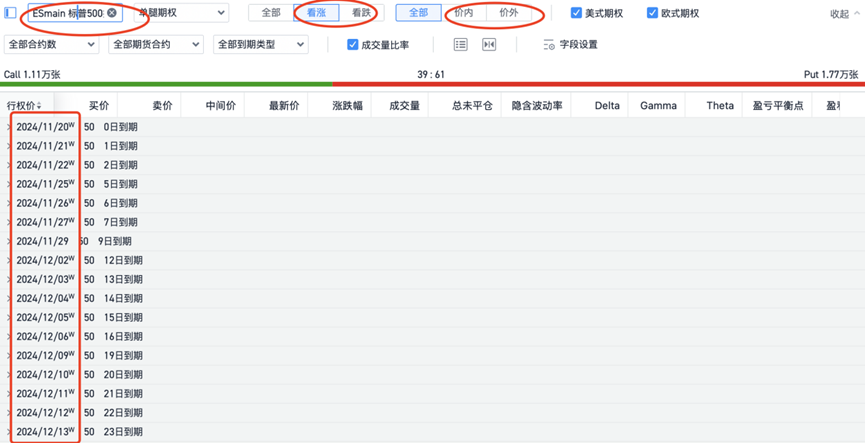Select the 2024/12/12 '22日到期' row

[432, 413]
